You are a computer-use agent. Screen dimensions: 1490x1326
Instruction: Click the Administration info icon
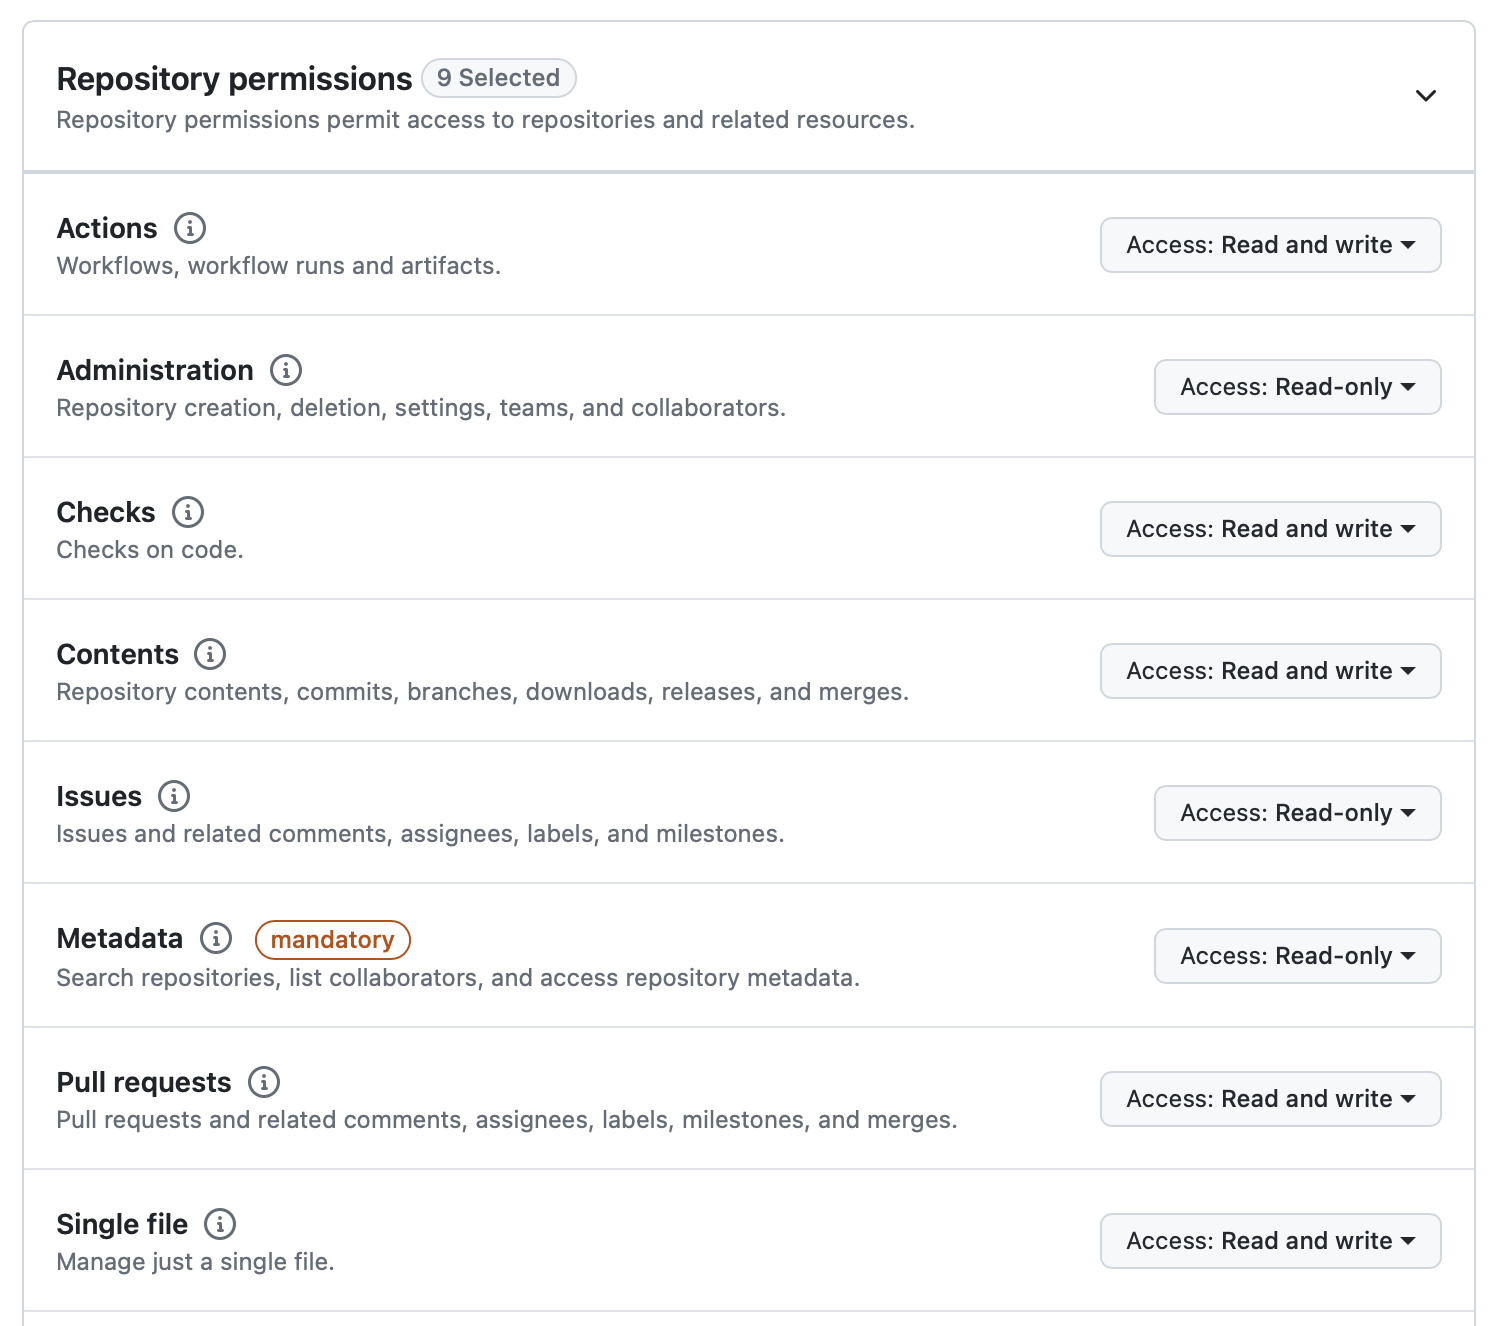point(284,370)
